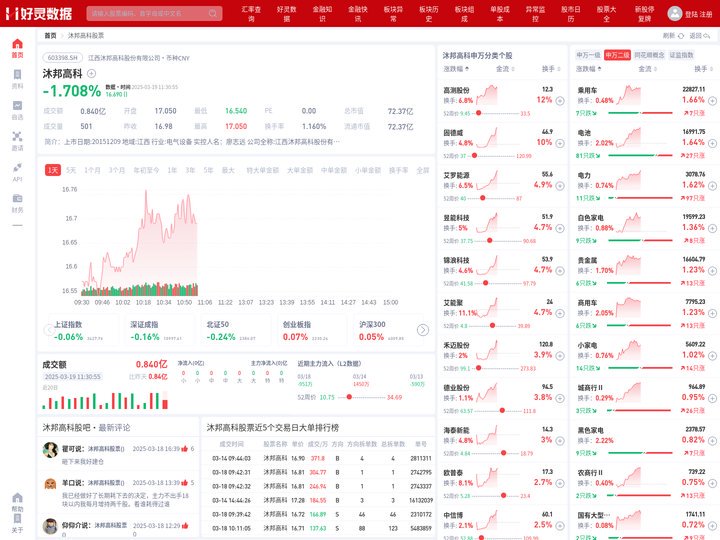Focus the stock code search field
720x540 pixels.
154,13
